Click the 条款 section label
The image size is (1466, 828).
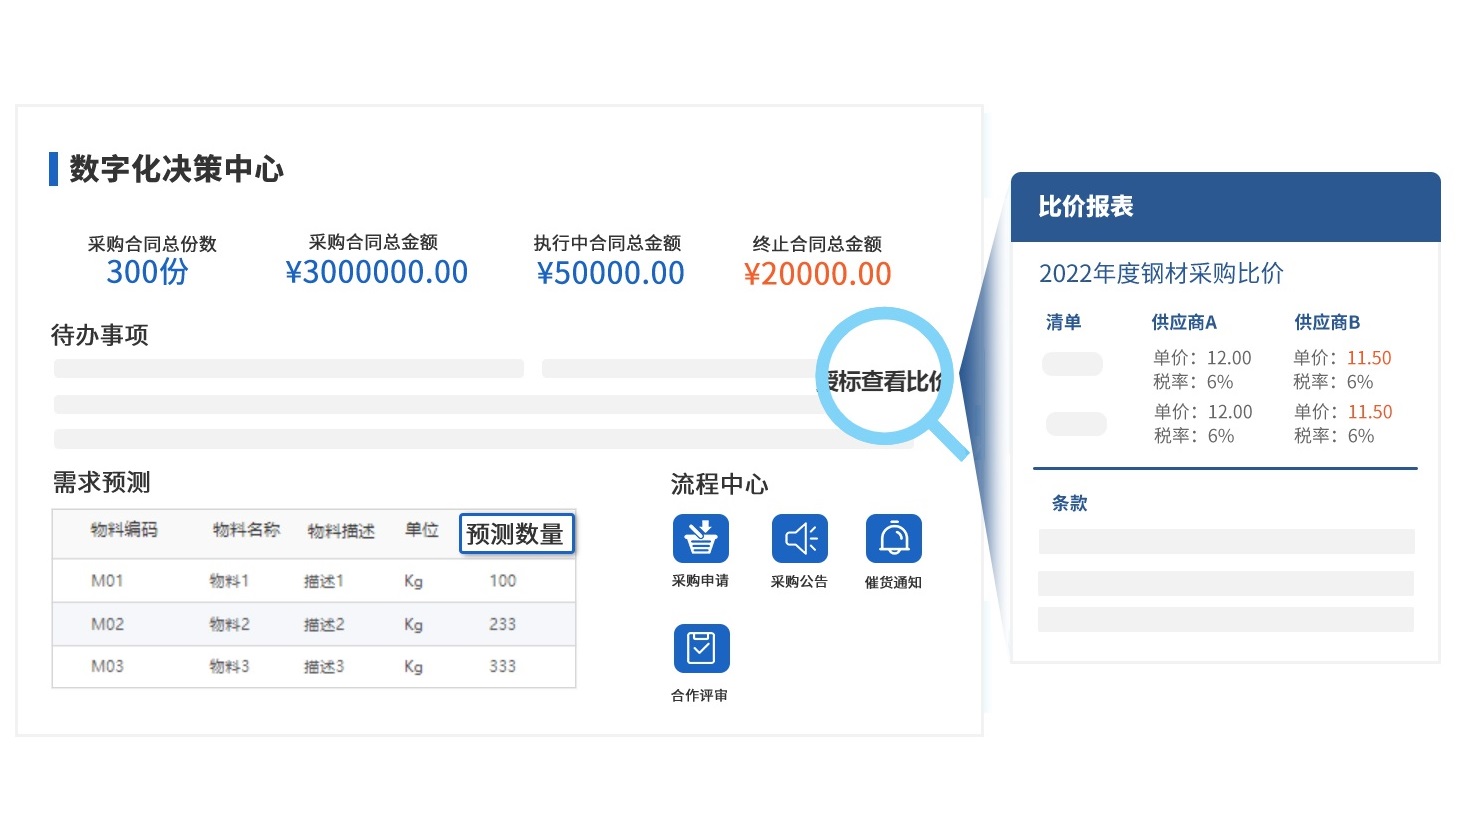[x=1069, y=503]
